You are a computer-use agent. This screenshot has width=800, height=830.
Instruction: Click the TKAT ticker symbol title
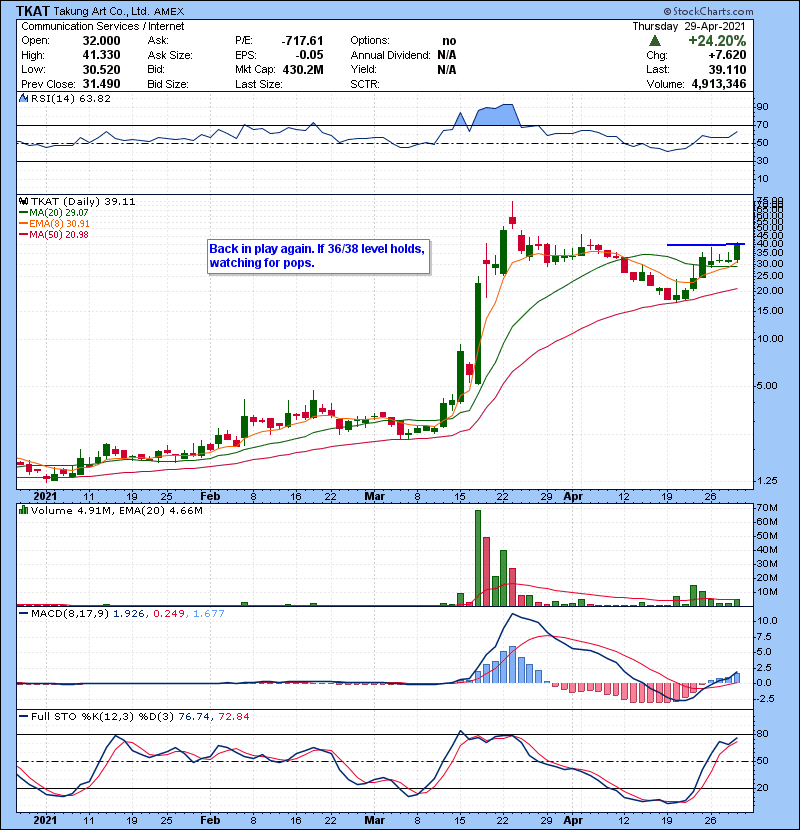pos(33,11)
